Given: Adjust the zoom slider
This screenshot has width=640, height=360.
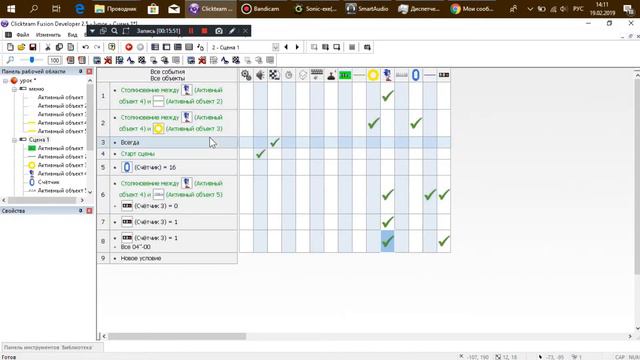Looking at the screenshot, I should point(32,60).
